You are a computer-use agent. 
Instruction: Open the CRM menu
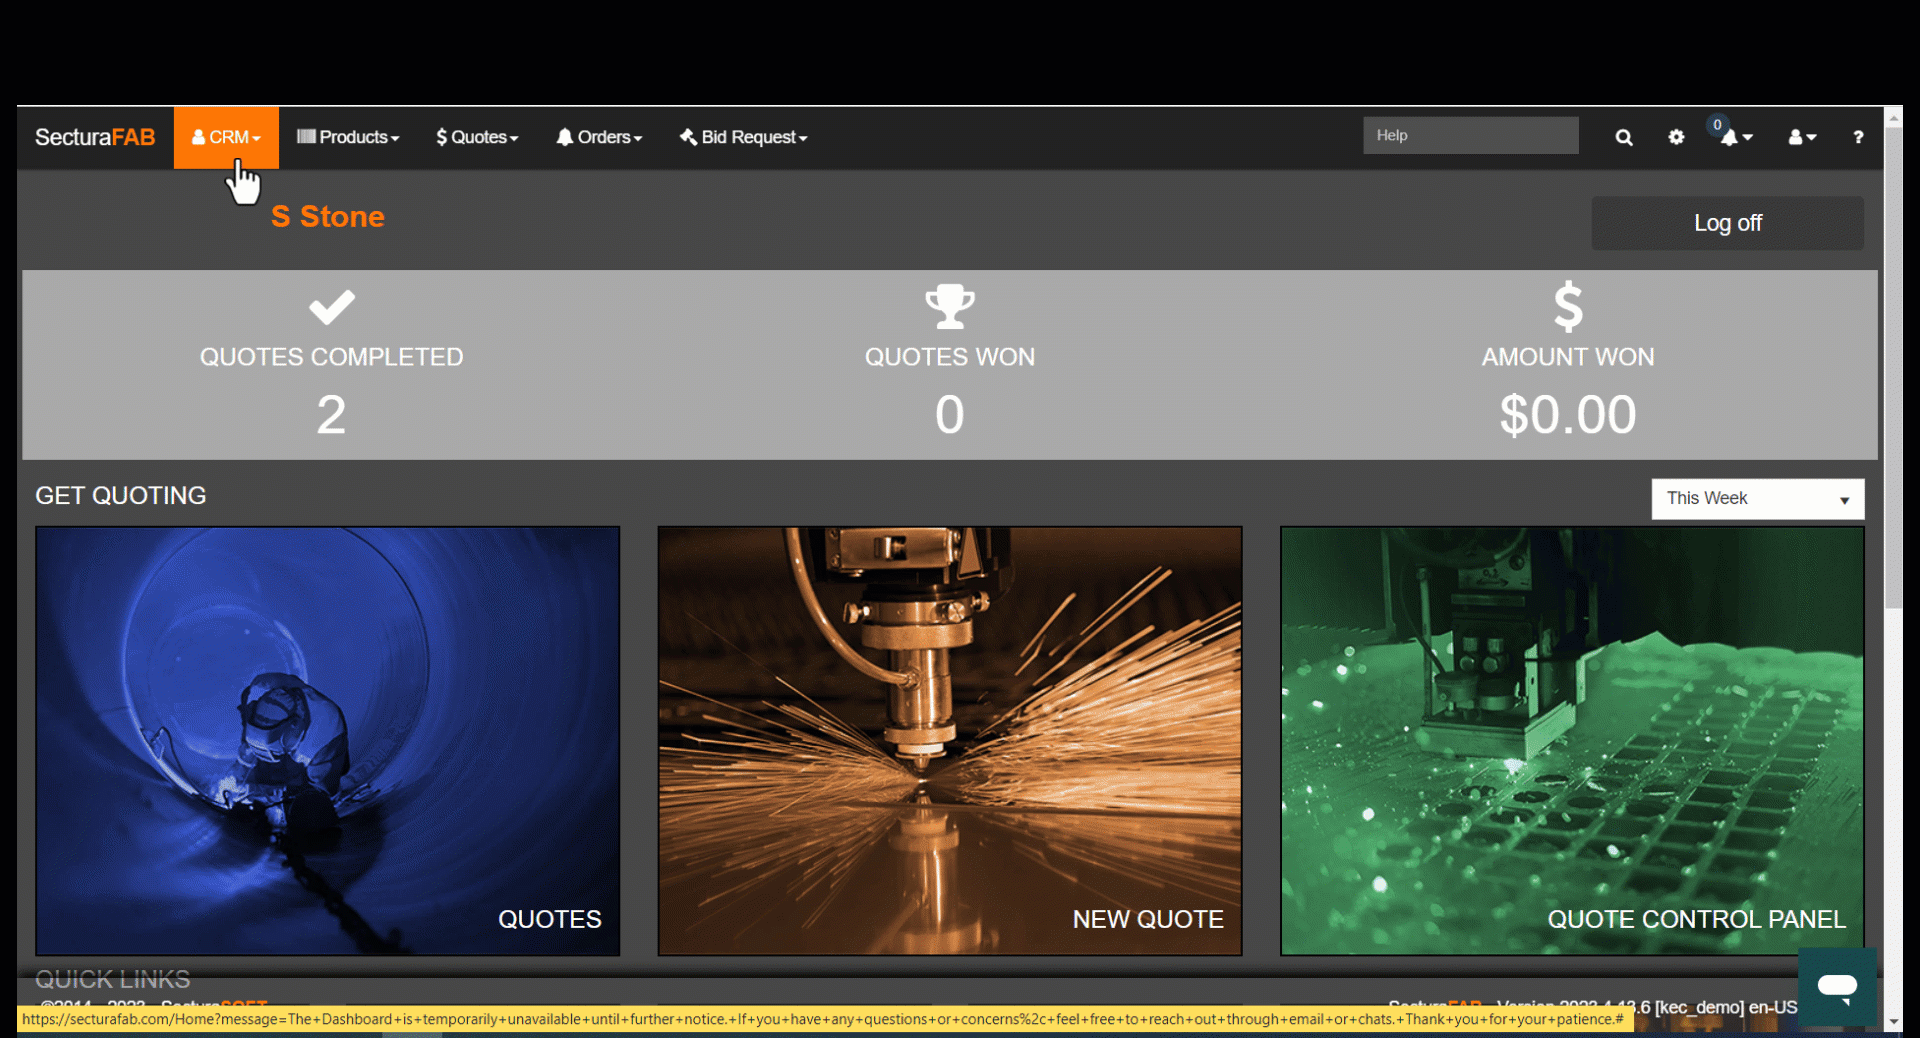point(226,137)
